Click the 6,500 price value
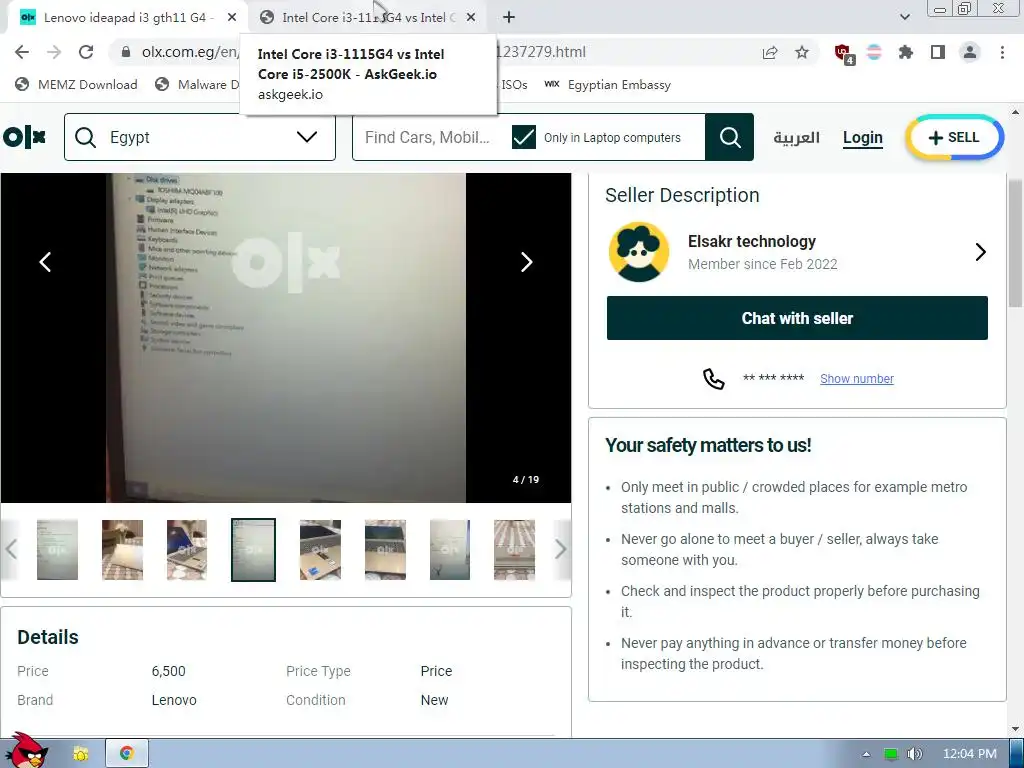Image resolution: width=1024 pixels, height=768 pixels. pos(168,671)
